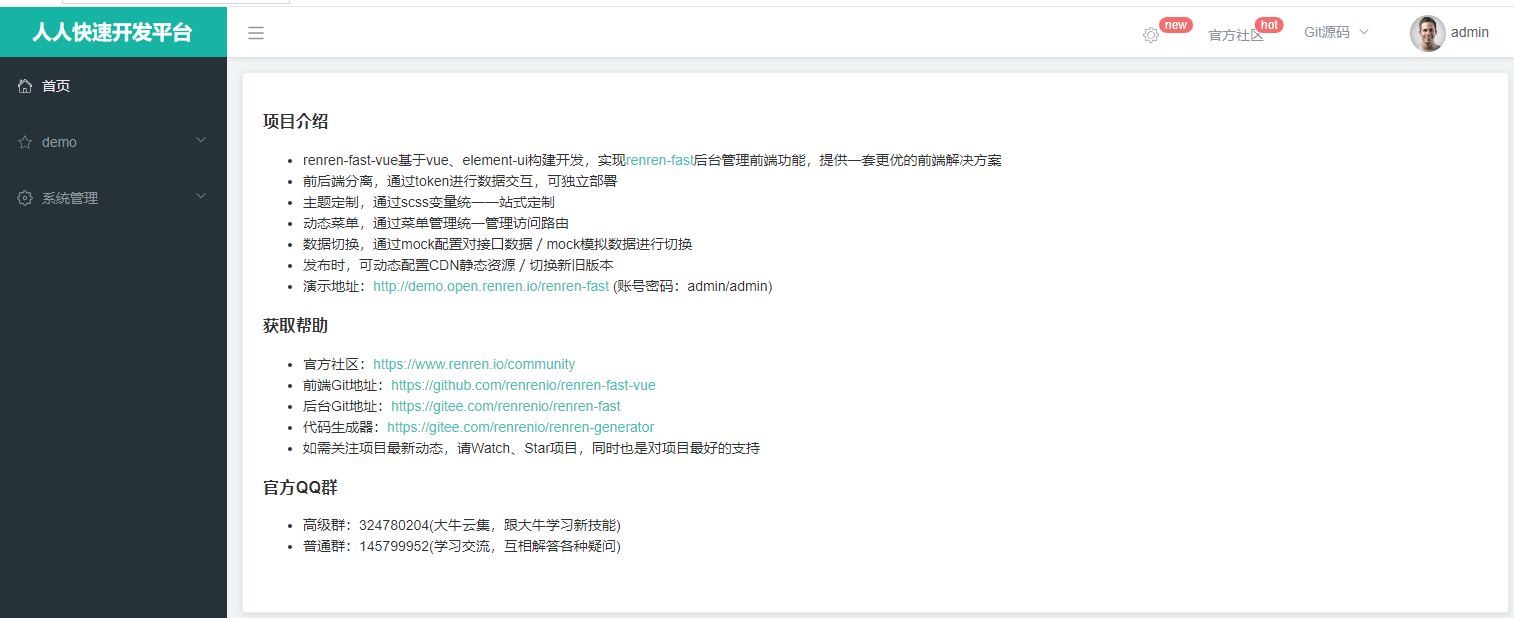Select 首页 in the sidebar
1514x618 pixels.
(113, 86)
